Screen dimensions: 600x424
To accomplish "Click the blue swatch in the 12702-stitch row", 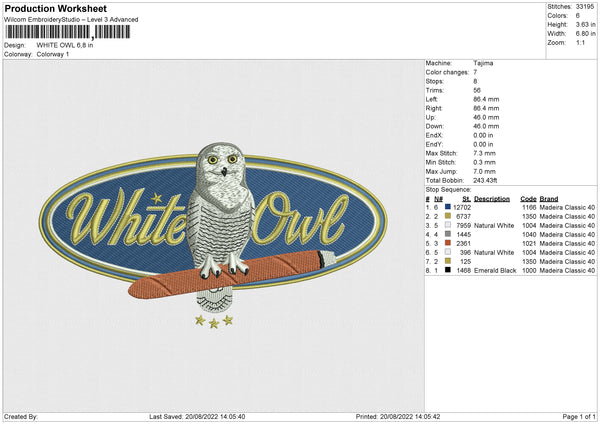I will tap(448, 207).
